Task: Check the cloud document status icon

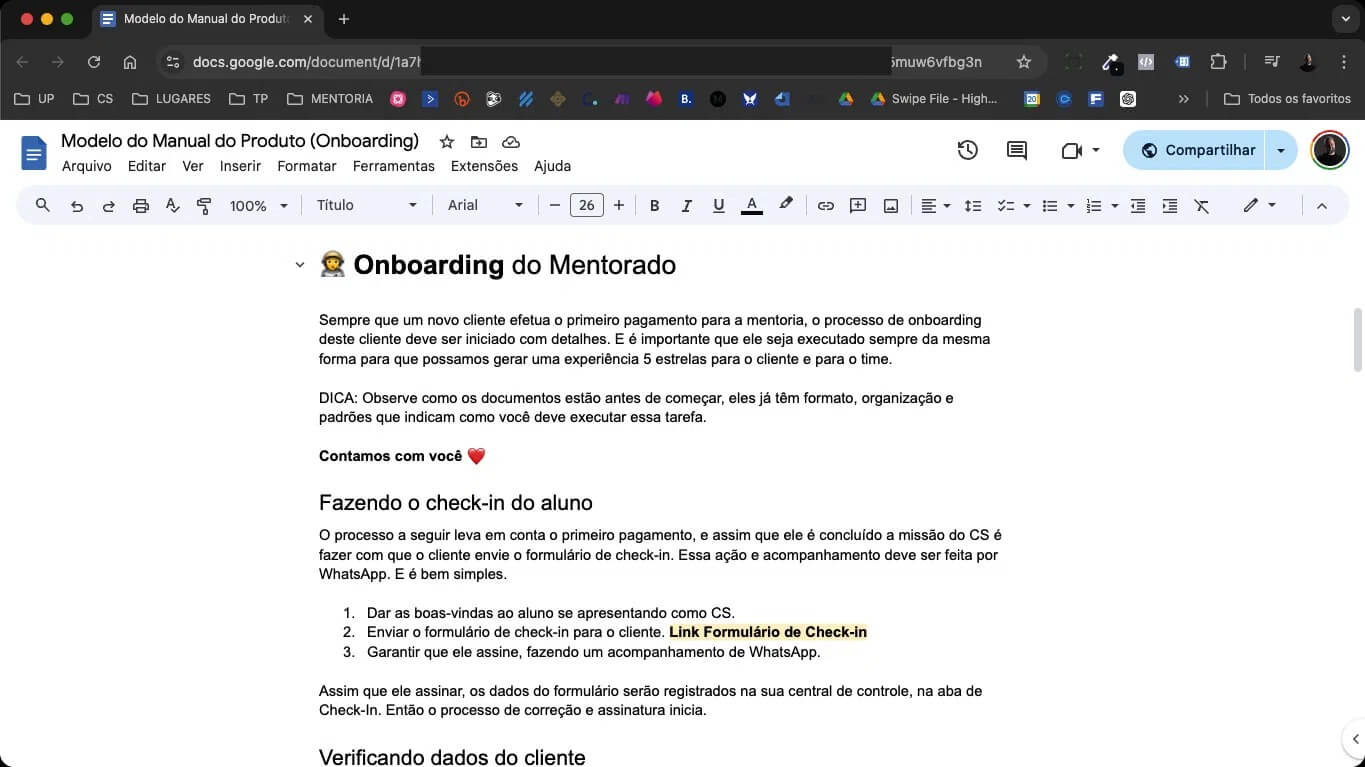Action: click(511, 142)
